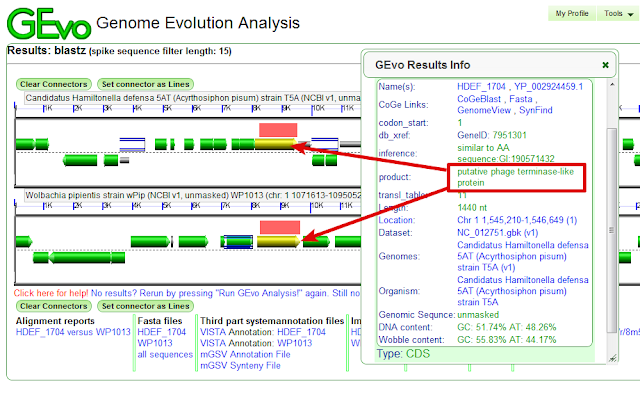Close the GEvo Results Info panel

coord(605,65)
